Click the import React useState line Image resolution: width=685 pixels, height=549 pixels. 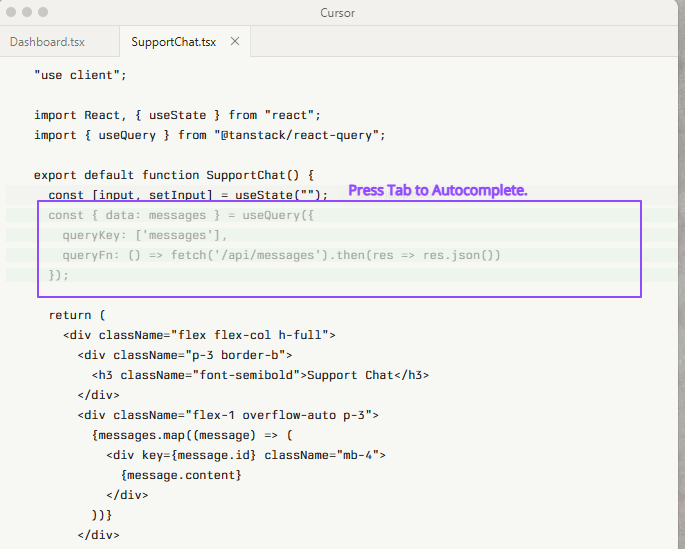click(x=177, y=115)
